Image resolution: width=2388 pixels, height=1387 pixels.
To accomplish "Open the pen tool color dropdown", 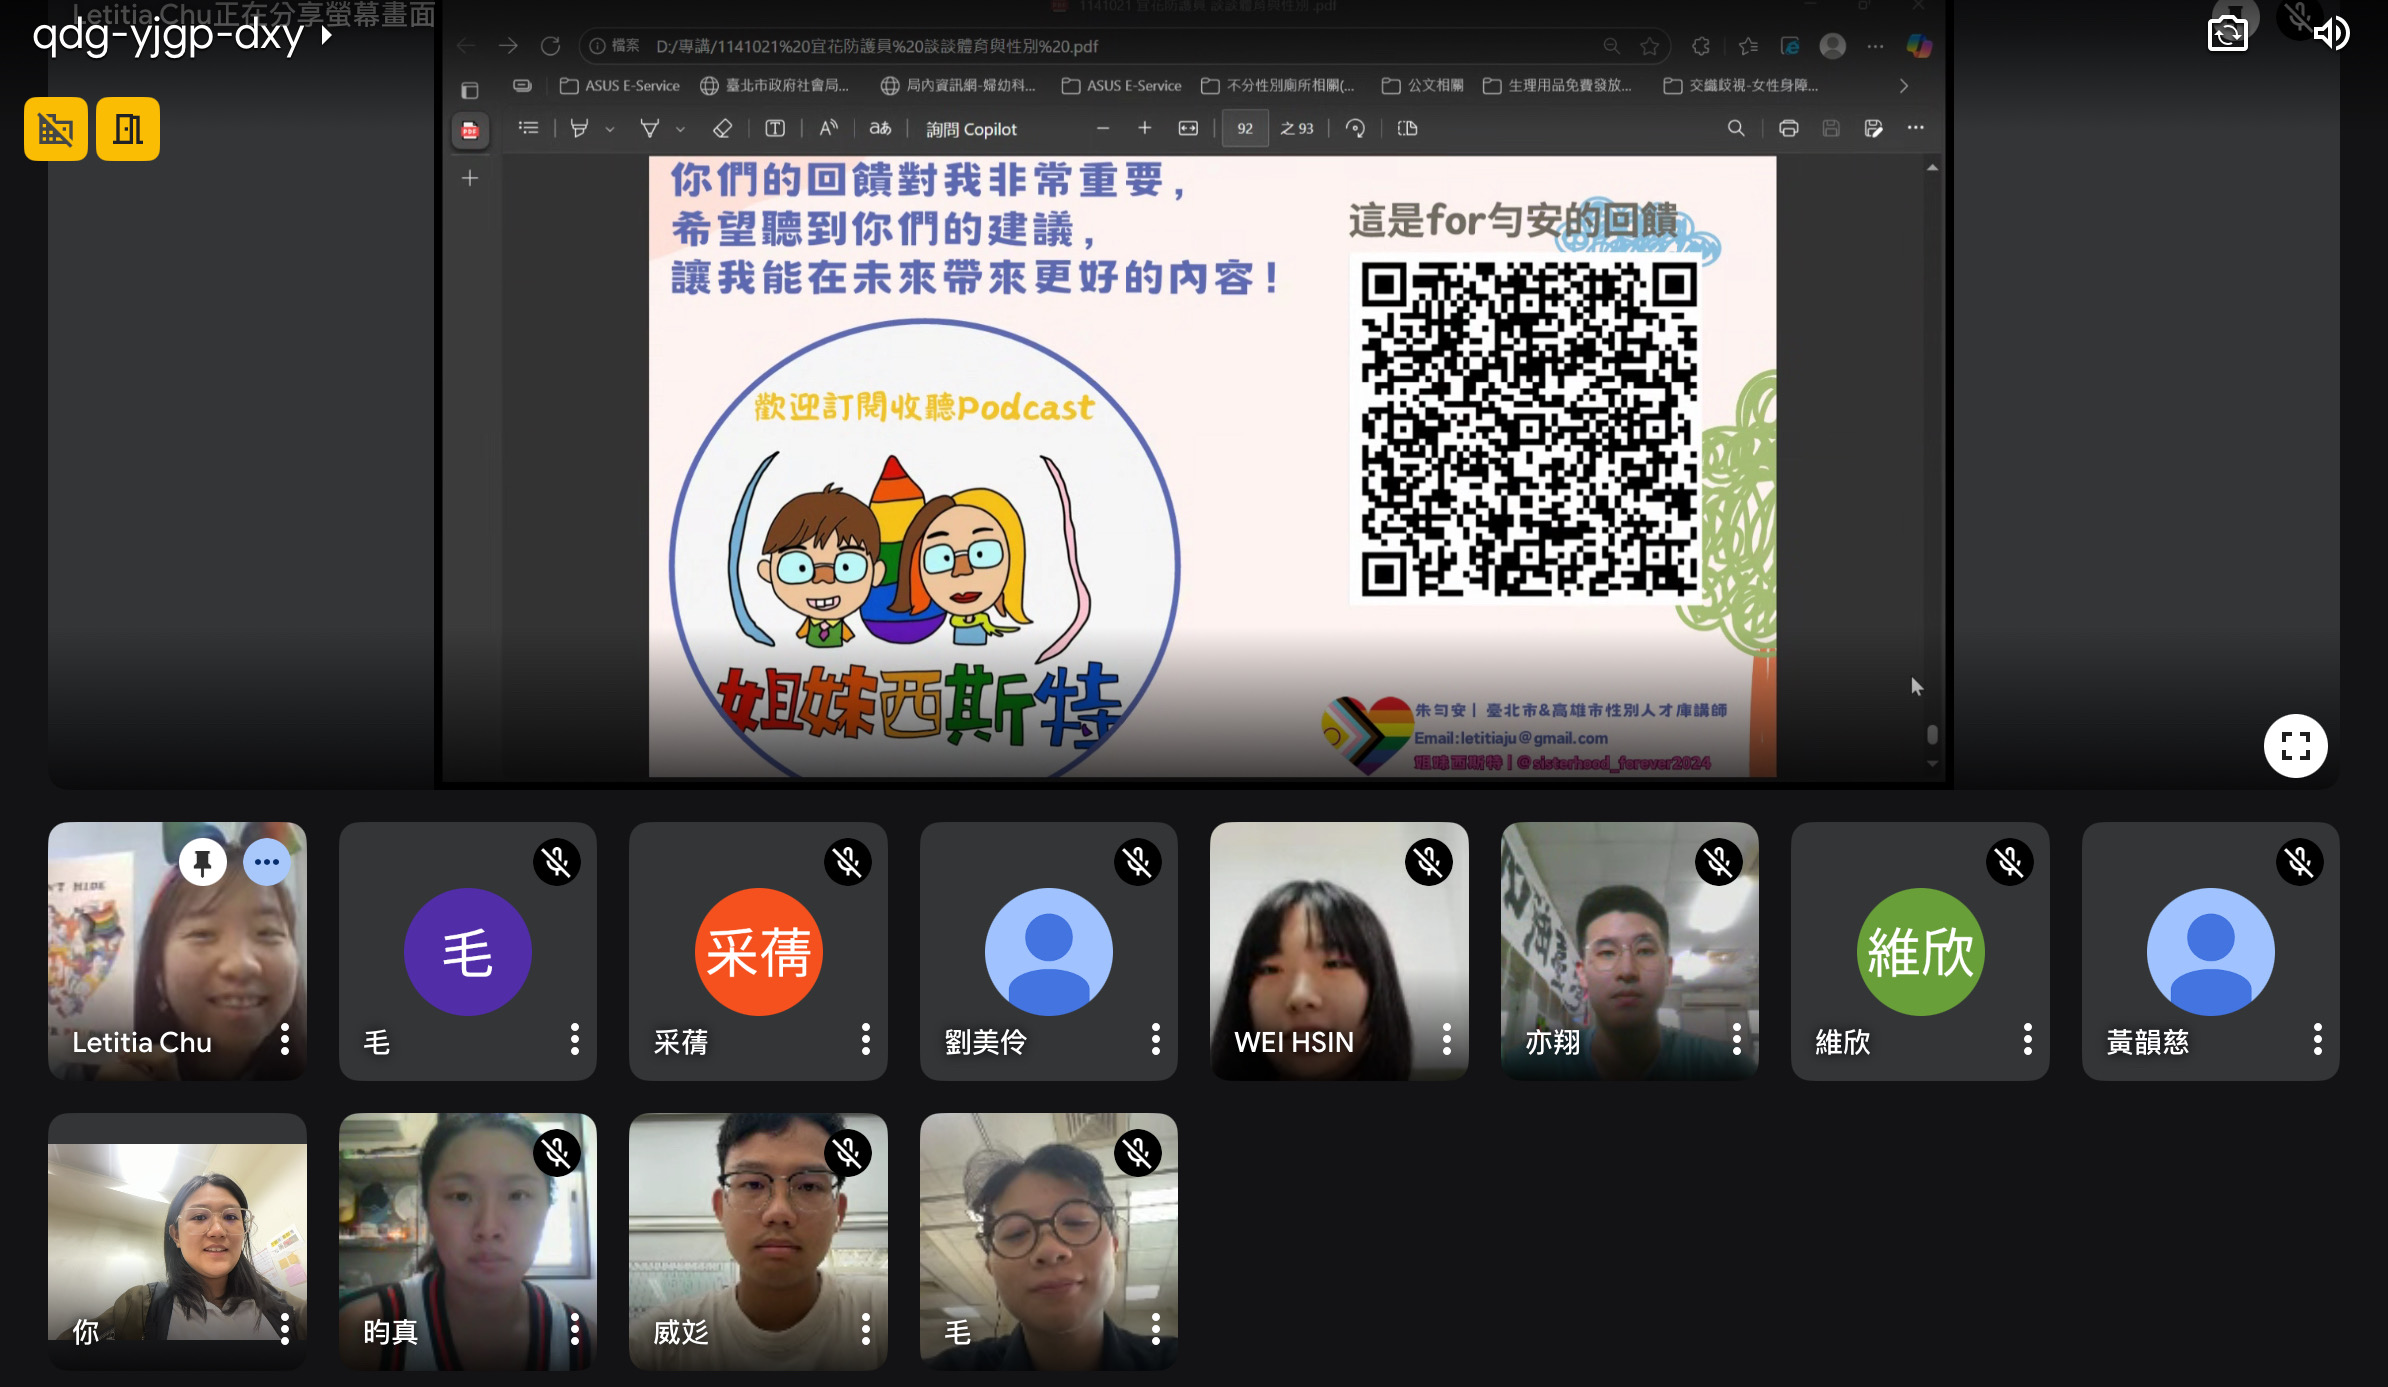I will point(611,128).
